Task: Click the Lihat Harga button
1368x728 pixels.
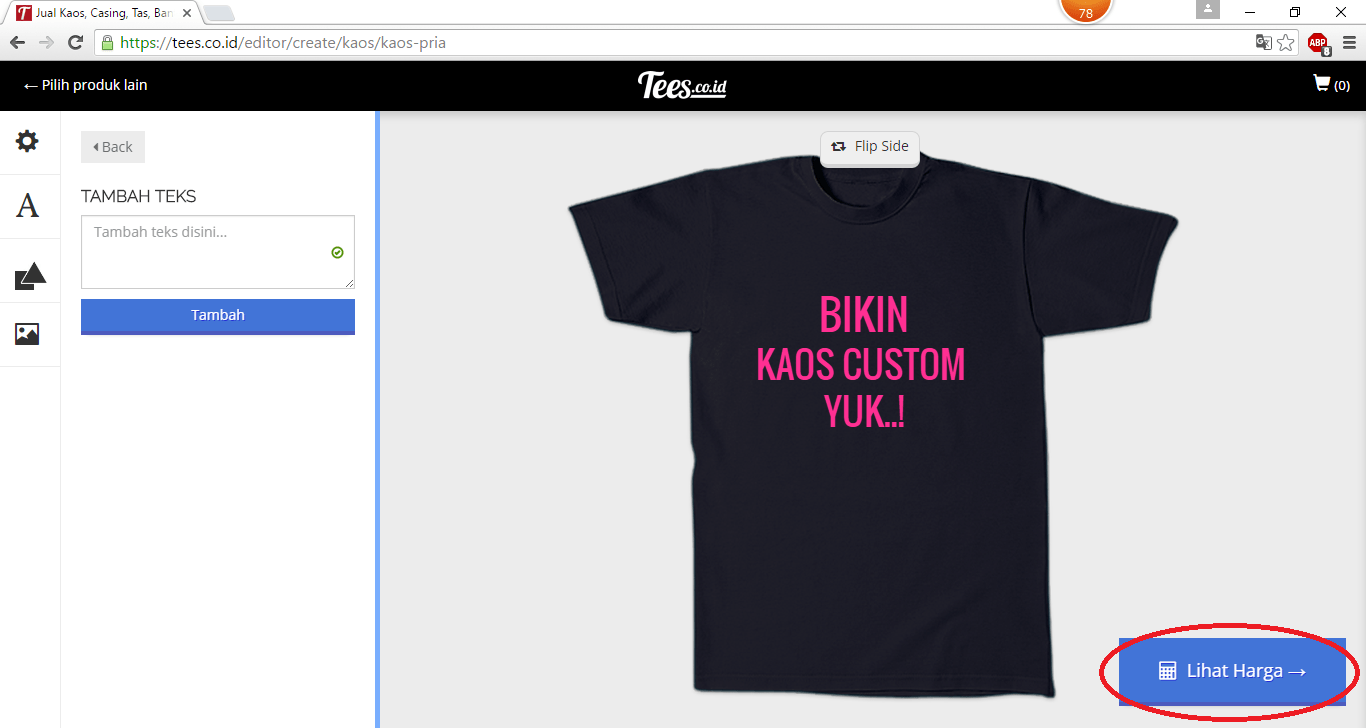Action: [1231, 671]
